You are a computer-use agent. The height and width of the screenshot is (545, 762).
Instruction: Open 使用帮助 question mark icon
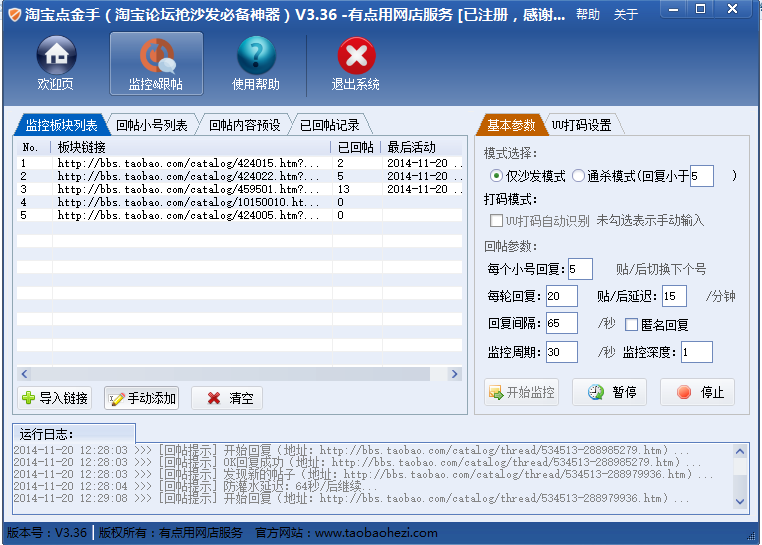(x=256, y=64)
